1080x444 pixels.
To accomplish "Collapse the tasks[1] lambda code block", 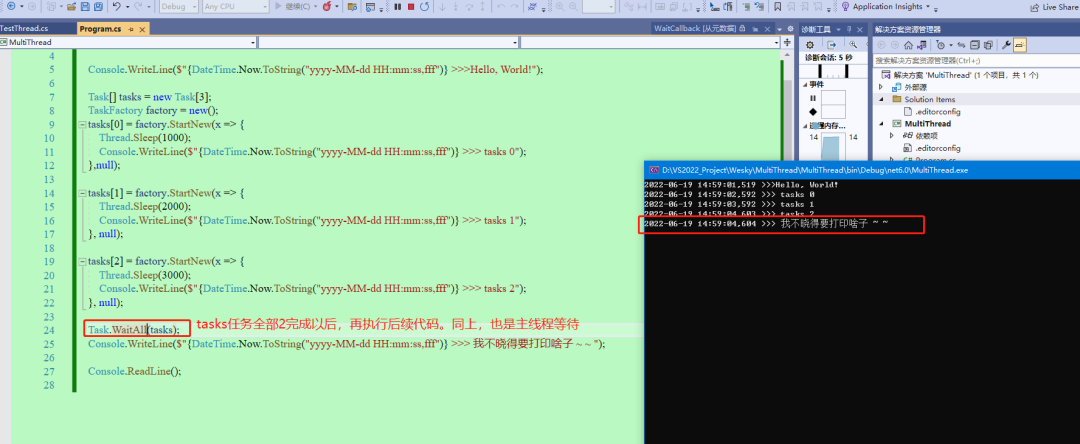I will [83, 193].
